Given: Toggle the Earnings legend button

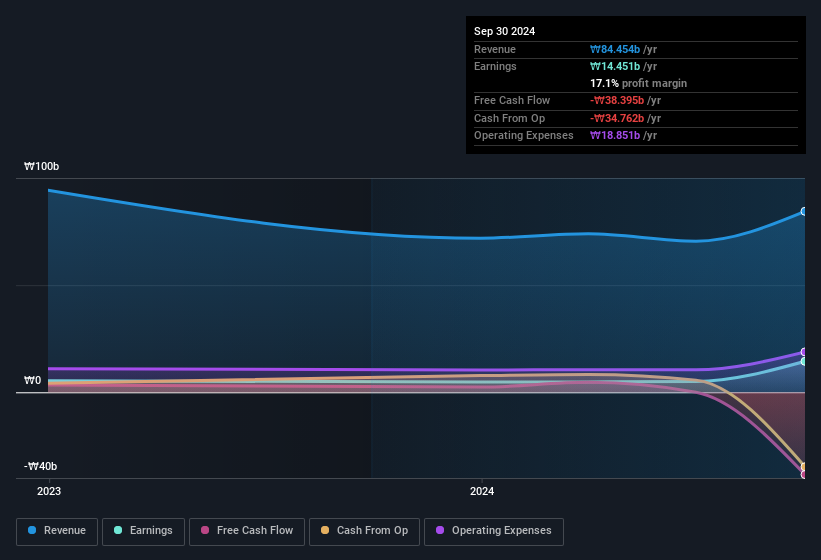Looking at the screenshot, I should tap(143, 532).
